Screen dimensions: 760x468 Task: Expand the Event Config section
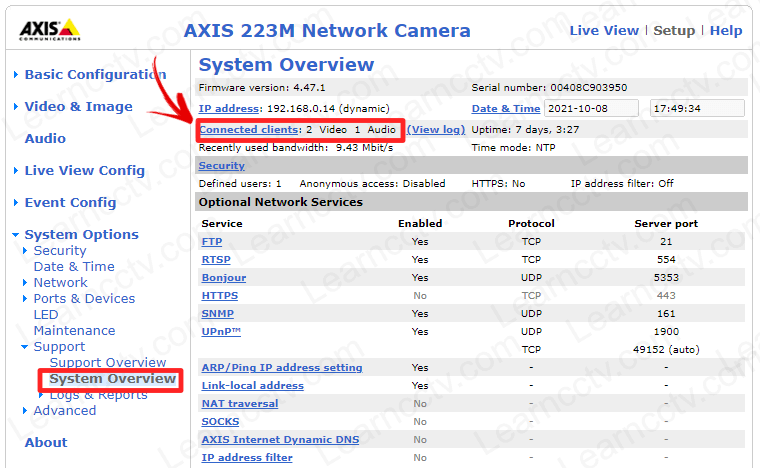coord(70,203)
